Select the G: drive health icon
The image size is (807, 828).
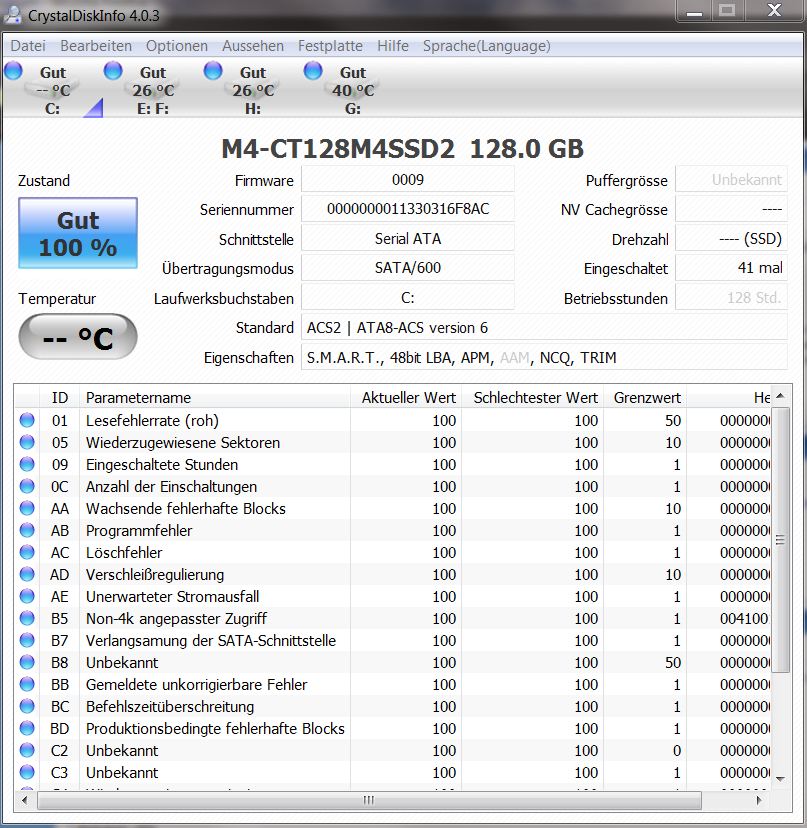(313, 70)
